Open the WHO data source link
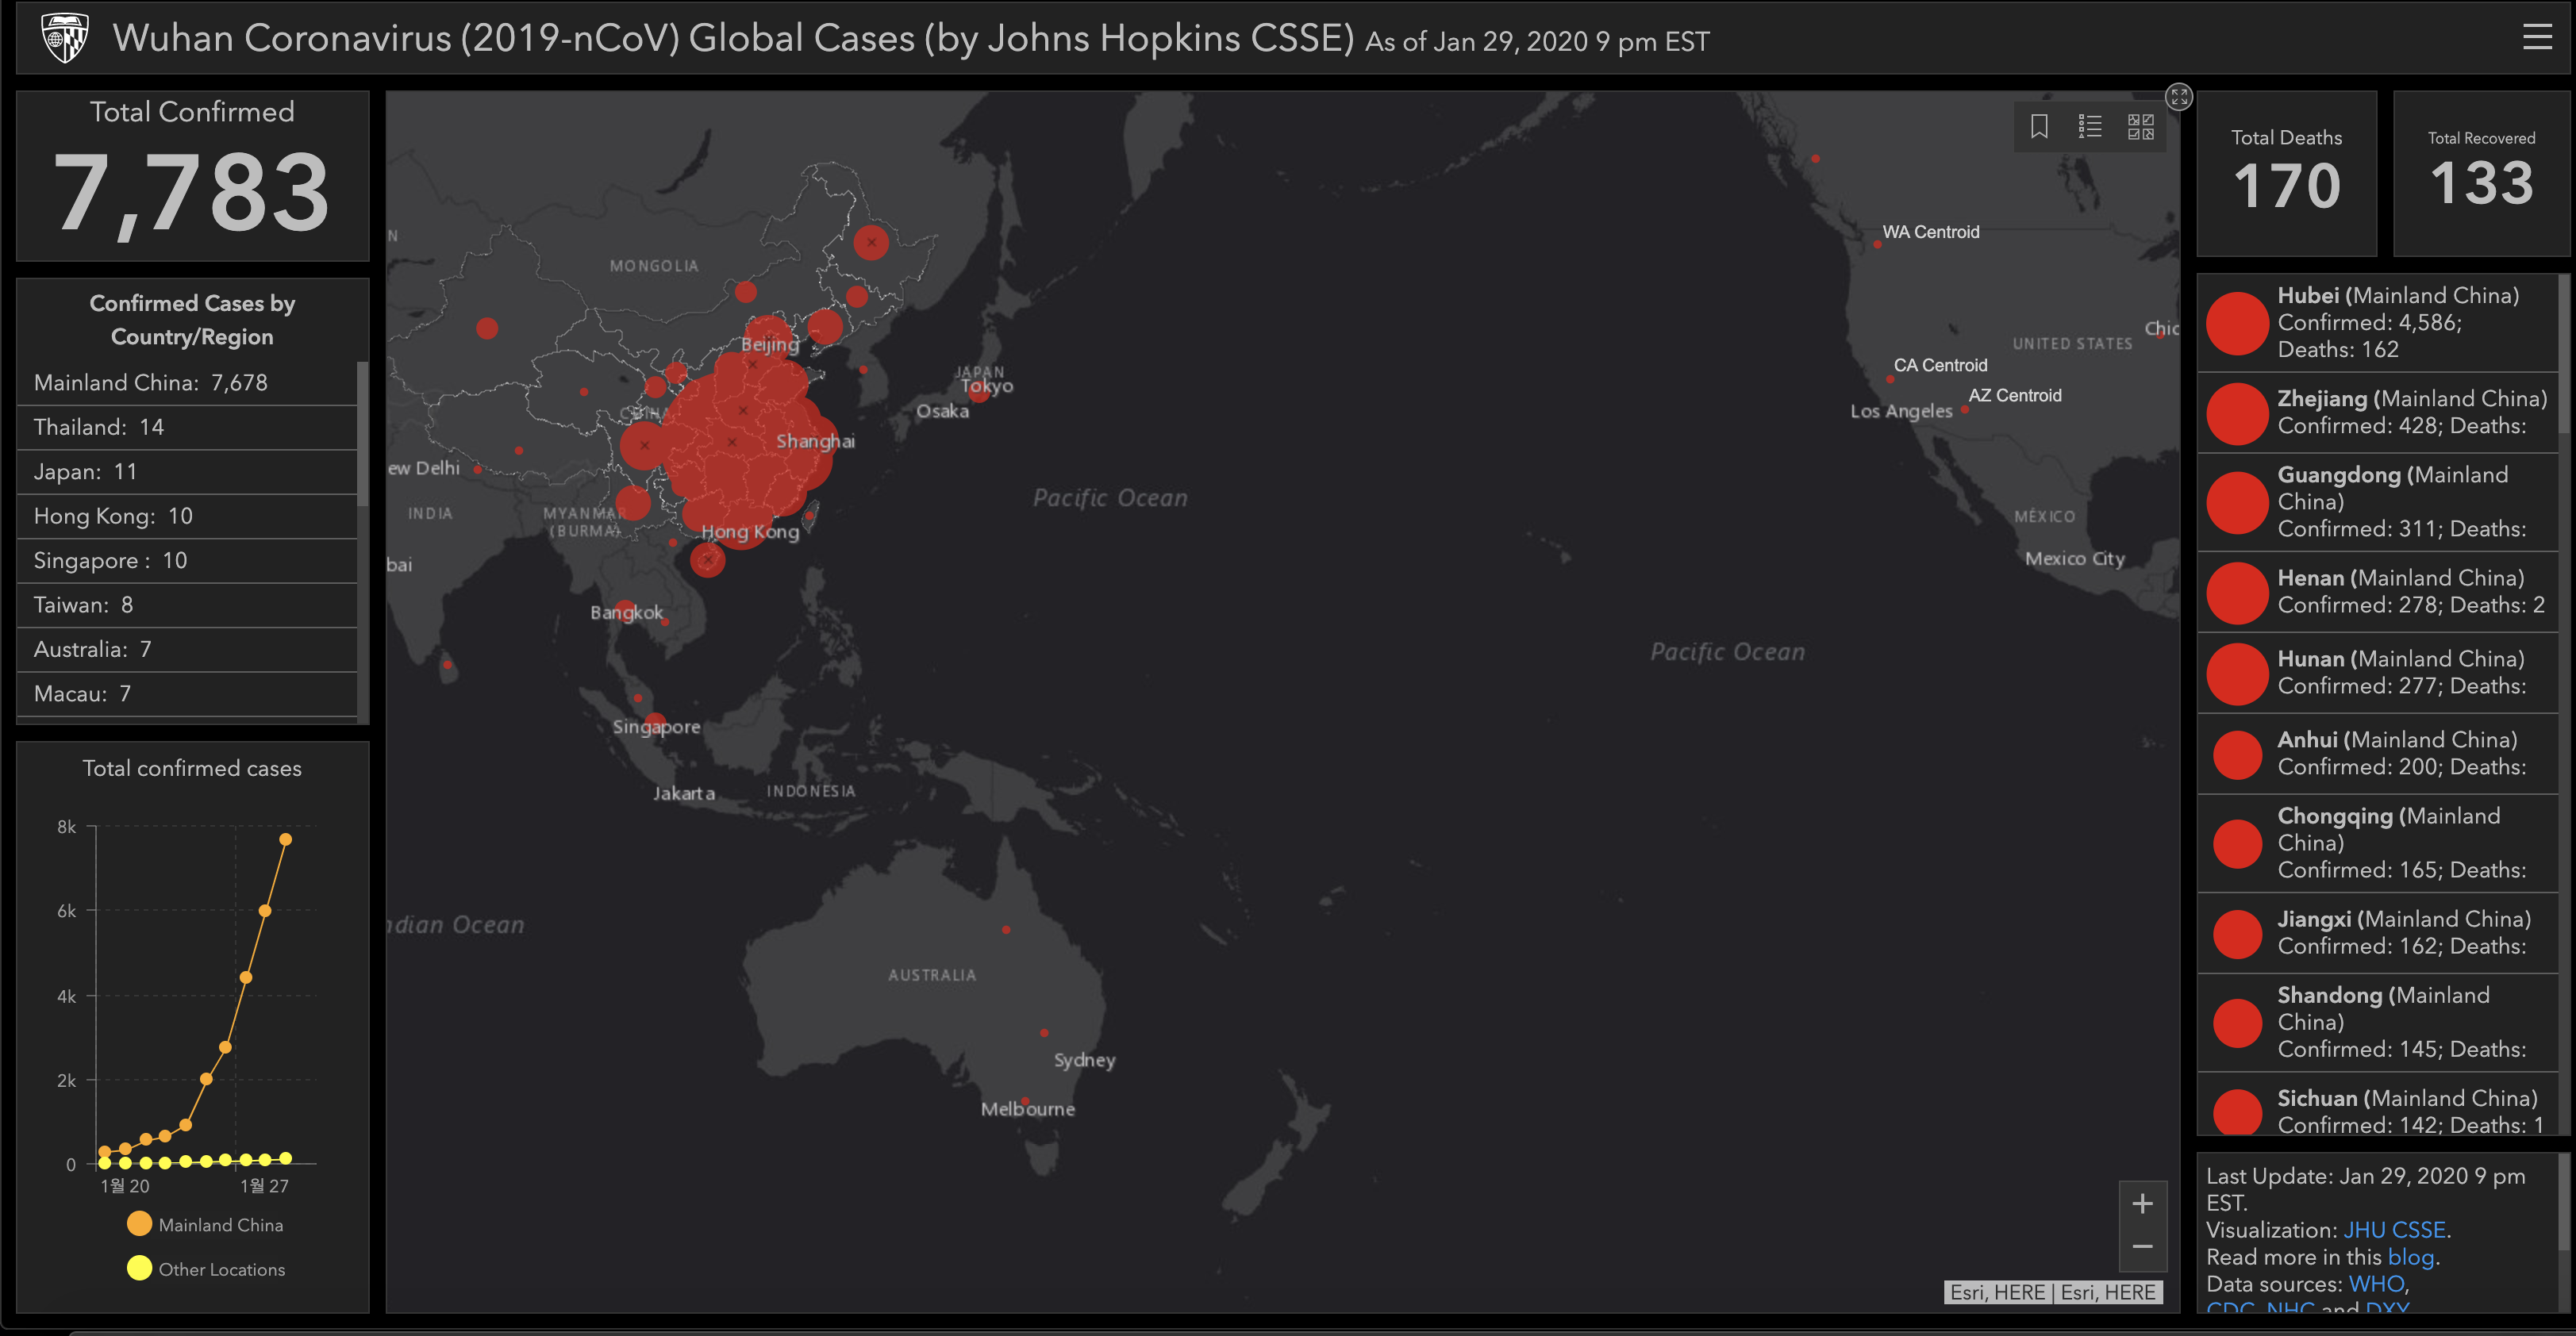The image size is (2576, 1336). tap(2376, 1284)
